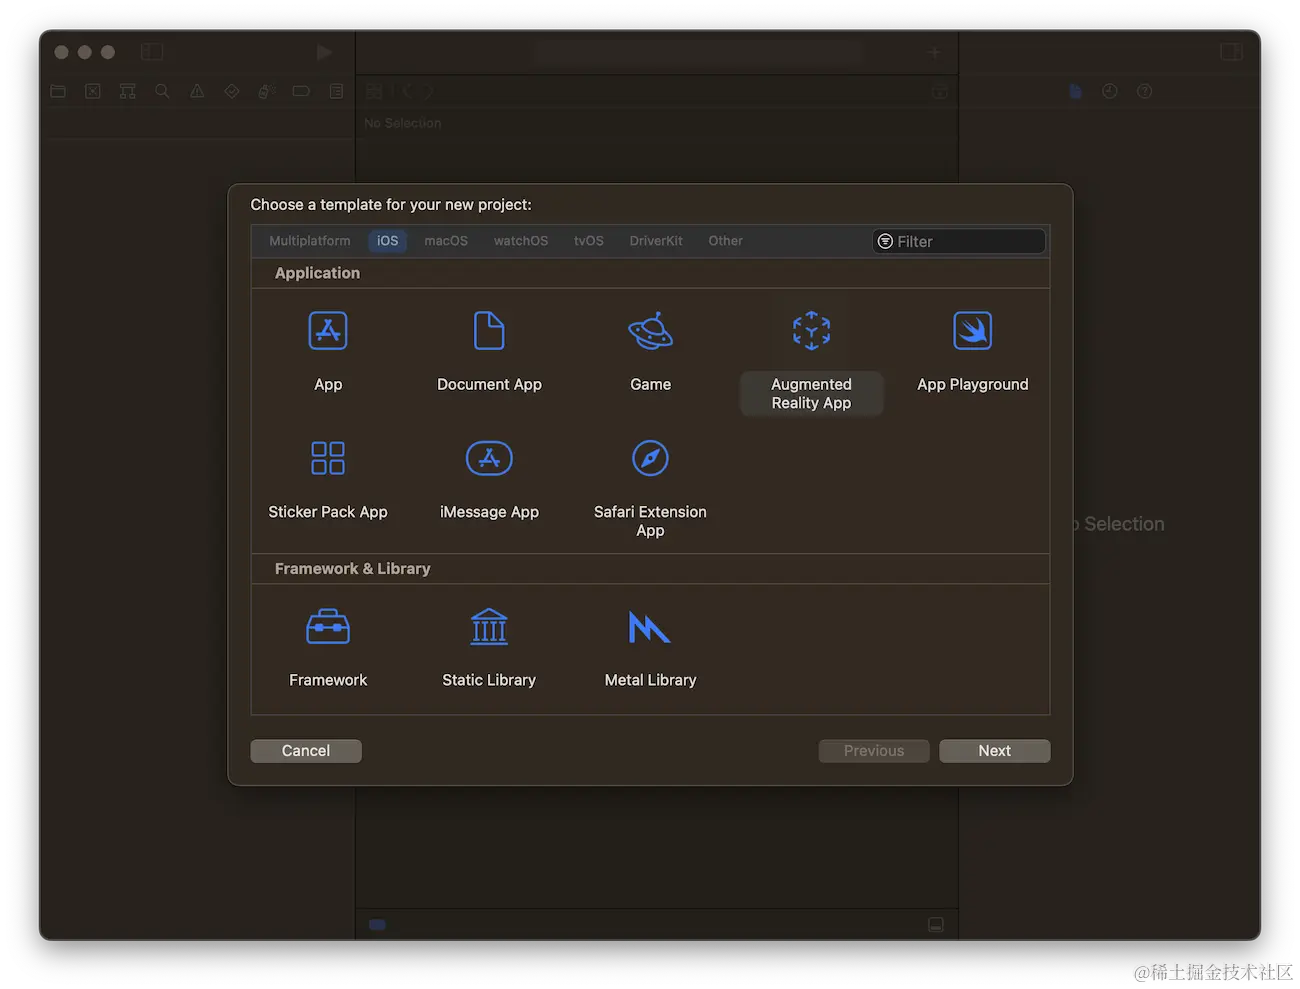Open the History inspector clock icon
Viewport: 1300px width, 989px height.
[x=1110, y=91]
